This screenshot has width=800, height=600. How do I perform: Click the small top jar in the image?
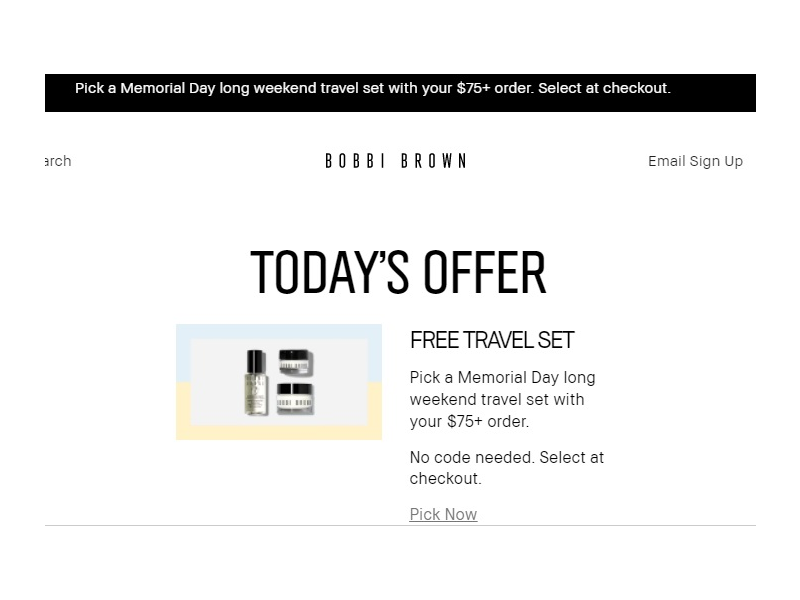[295, 361]
